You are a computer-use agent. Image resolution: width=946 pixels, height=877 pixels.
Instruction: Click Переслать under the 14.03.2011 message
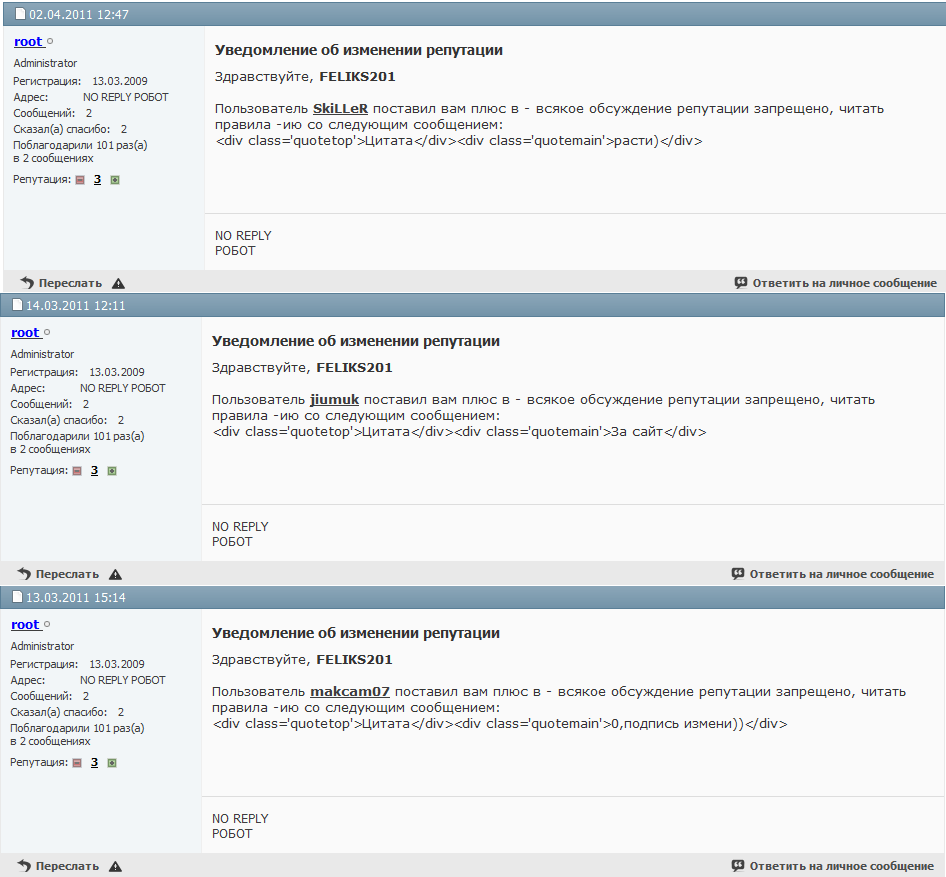tap(67, 574)
